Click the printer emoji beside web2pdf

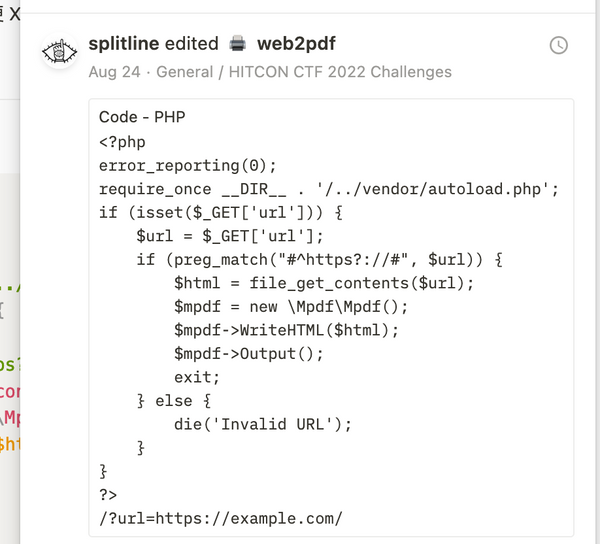point(237,43)
